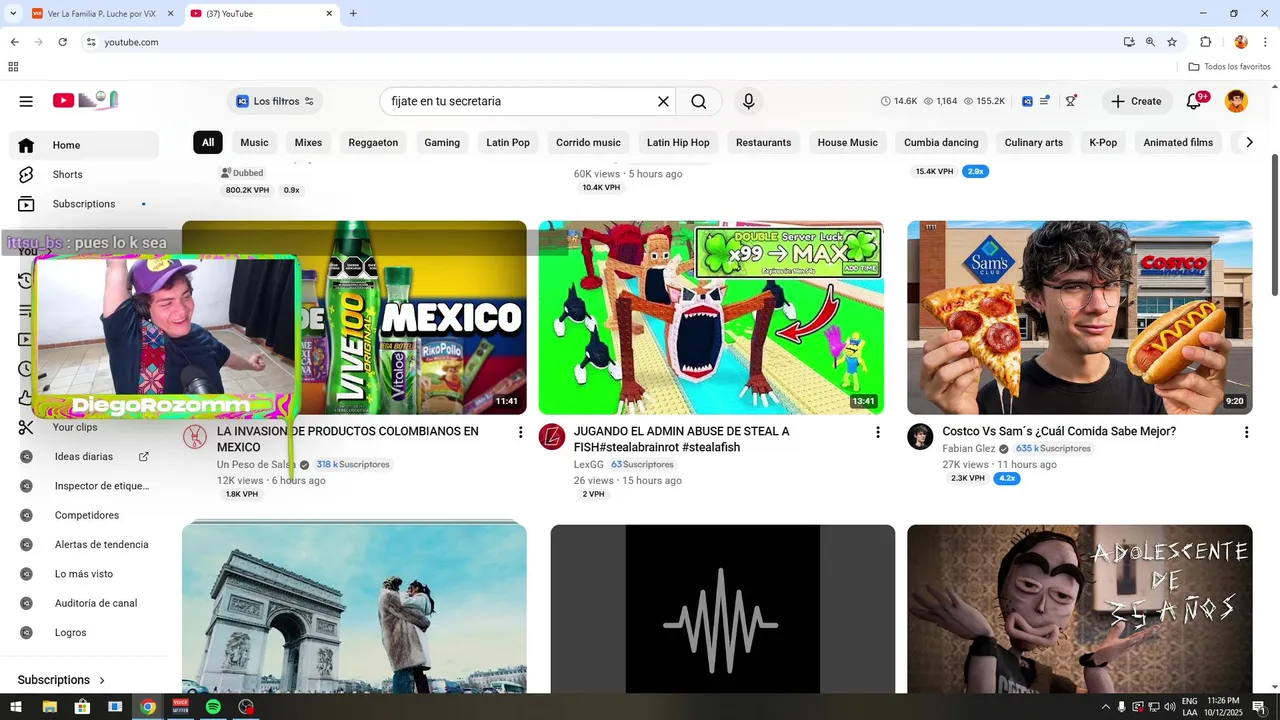Clear the search box with the X

[663, 101]
